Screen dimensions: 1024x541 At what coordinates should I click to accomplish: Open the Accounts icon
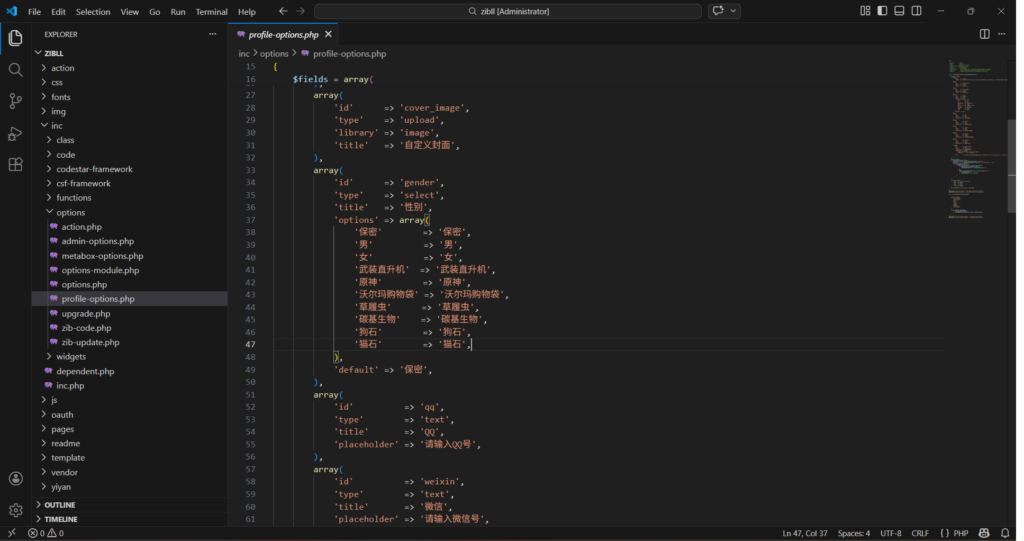[x=16, y=478]
